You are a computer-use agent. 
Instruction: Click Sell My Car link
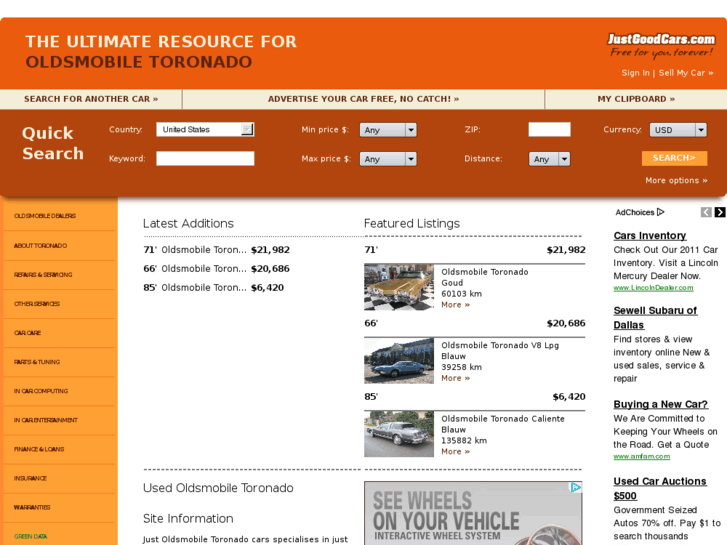[686, 73]
